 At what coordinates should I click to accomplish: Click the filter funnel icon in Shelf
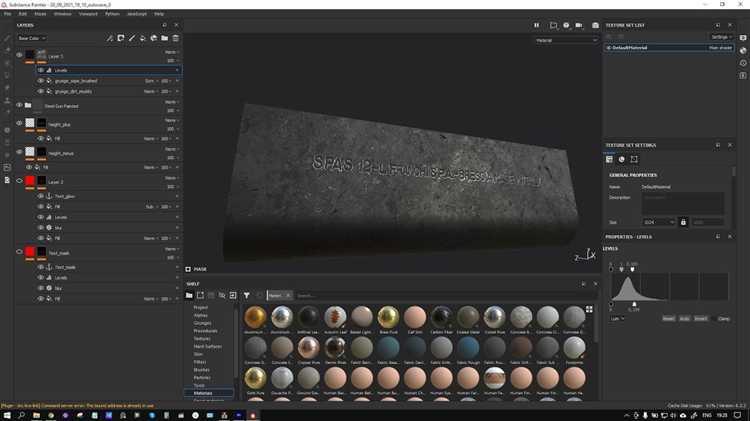pos(247,295)
